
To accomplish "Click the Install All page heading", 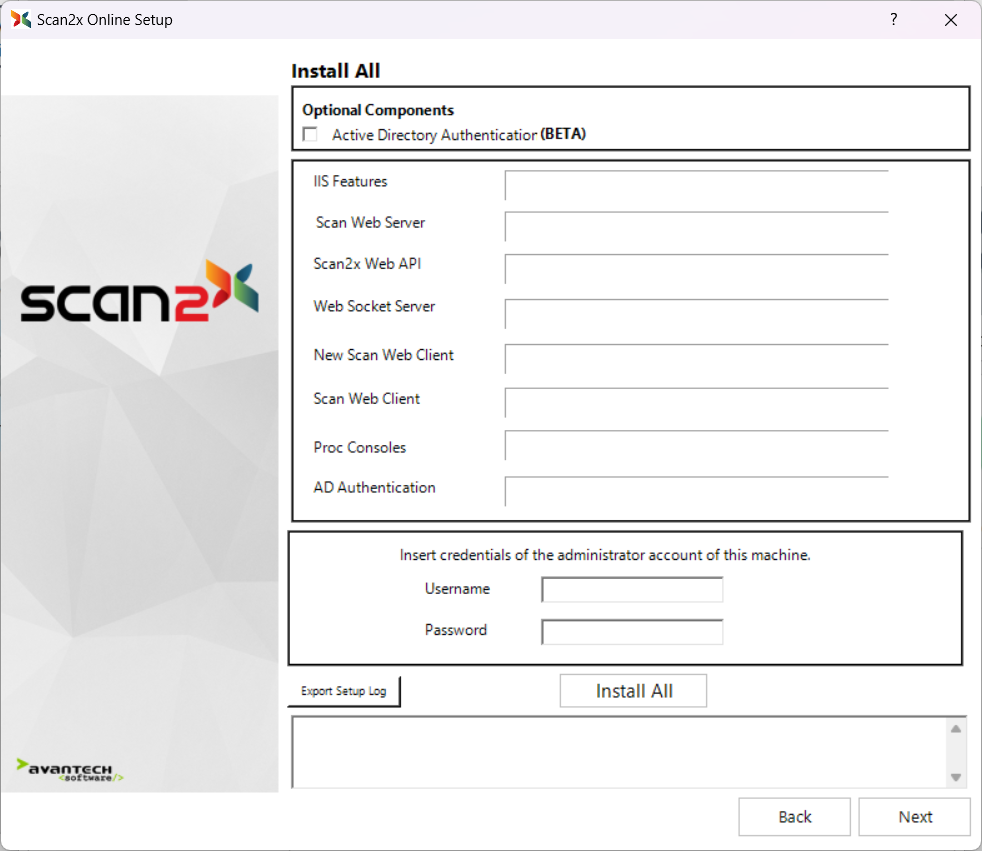I will (336, 71).
